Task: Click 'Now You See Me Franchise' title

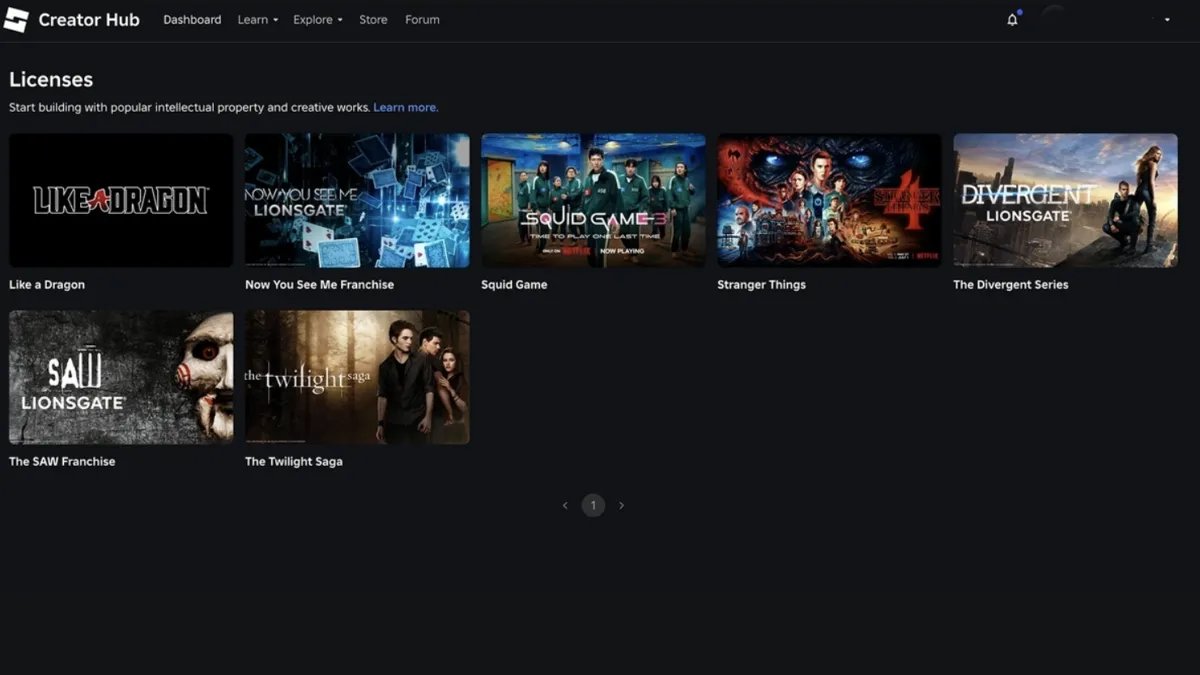Action: (x=319, y=285)
